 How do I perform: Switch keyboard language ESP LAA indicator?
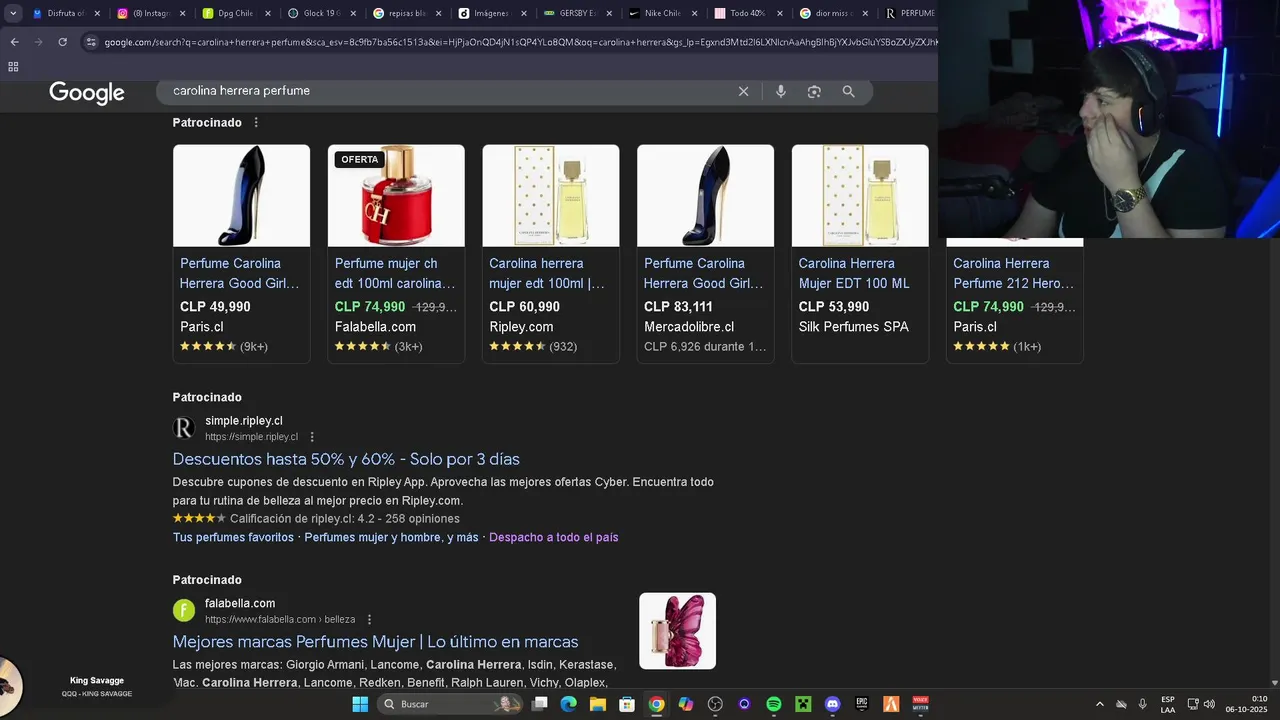click(1168, 704)
